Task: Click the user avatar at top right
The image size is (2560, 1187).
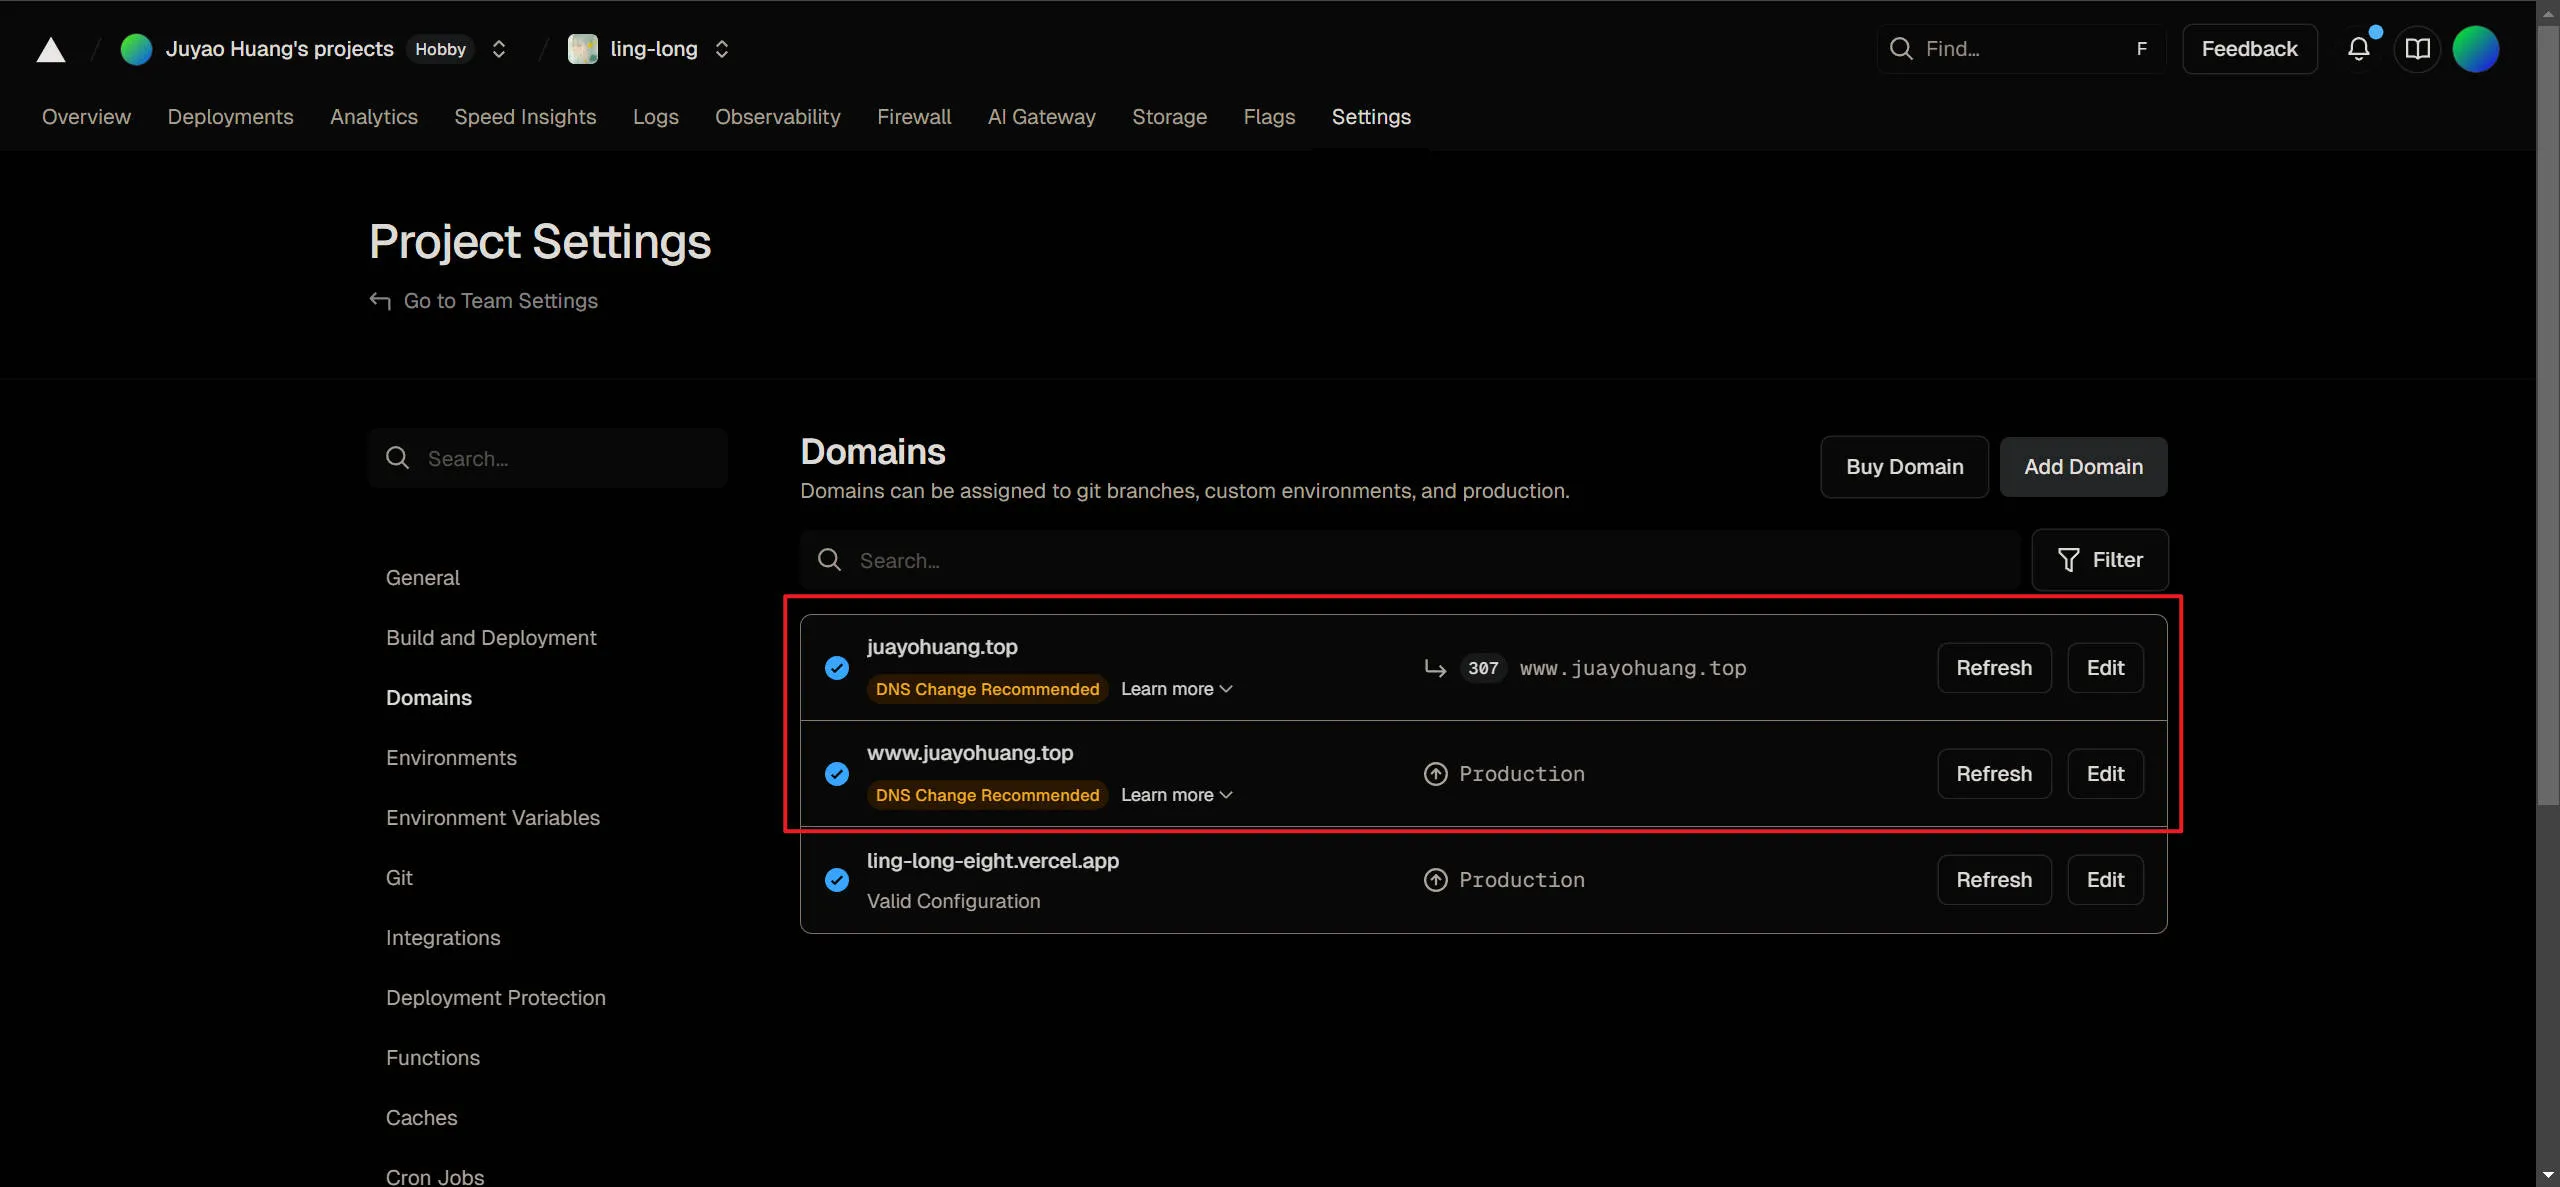Action: tap(2475, 49)
